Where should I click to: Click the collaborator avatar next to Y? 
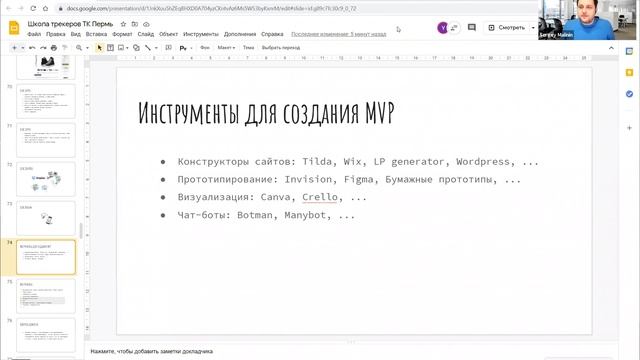[x=454, y=28]
